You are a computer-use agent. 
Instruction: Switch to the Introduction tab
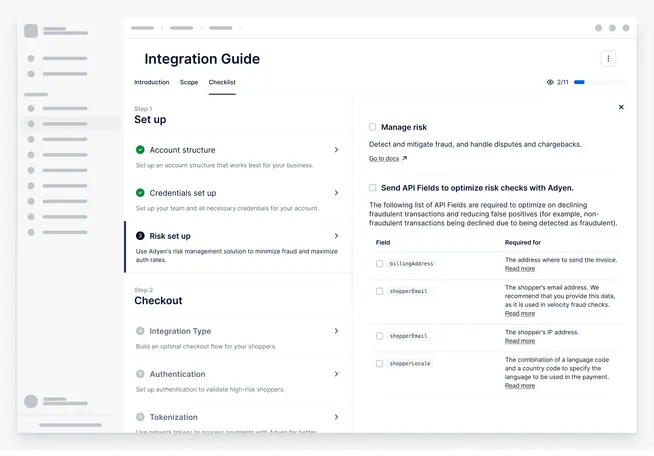[x=151, y=82]
